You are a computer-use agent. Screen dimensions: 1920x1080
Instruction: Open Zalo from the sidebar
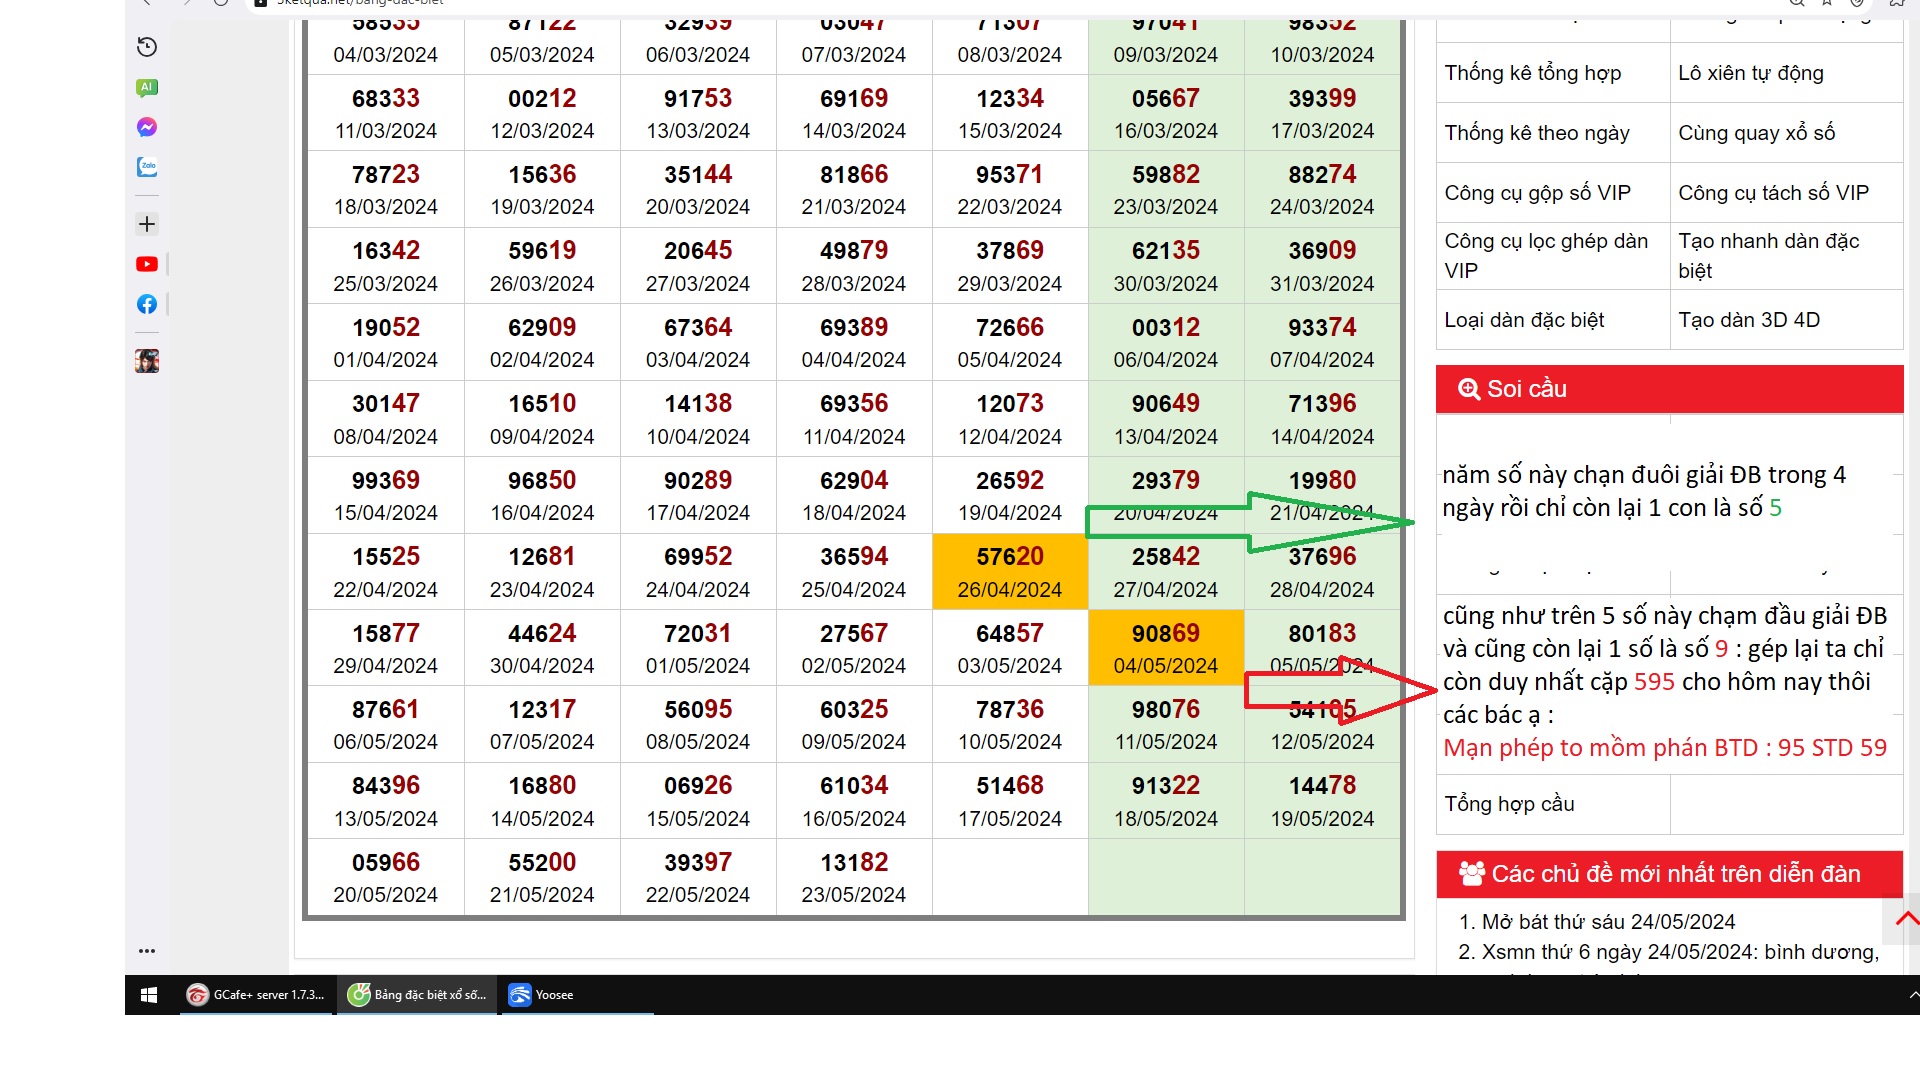147,167
